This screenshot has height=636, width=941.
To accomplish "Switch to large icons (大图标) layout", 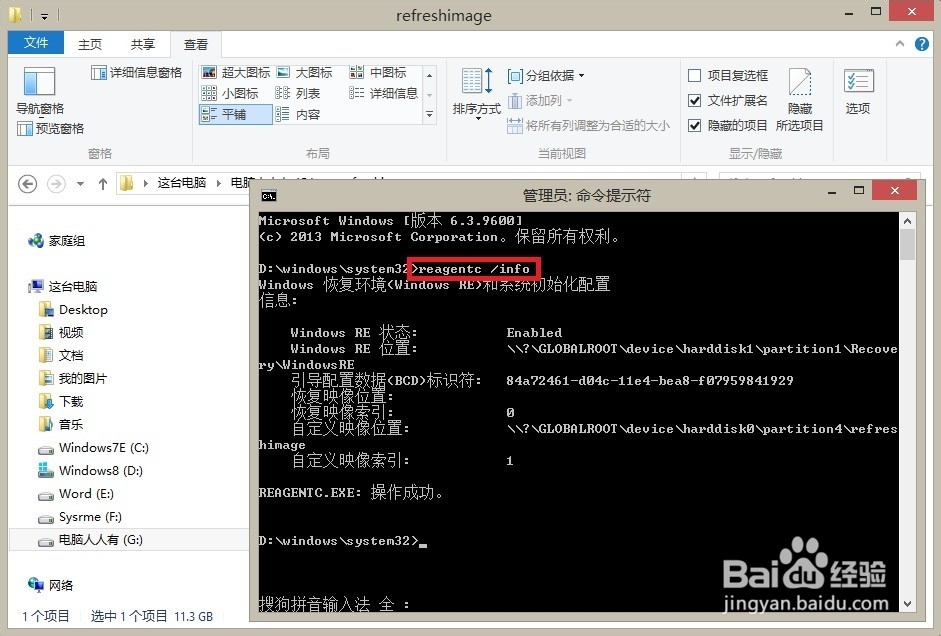I will click(x=305, y=73).
